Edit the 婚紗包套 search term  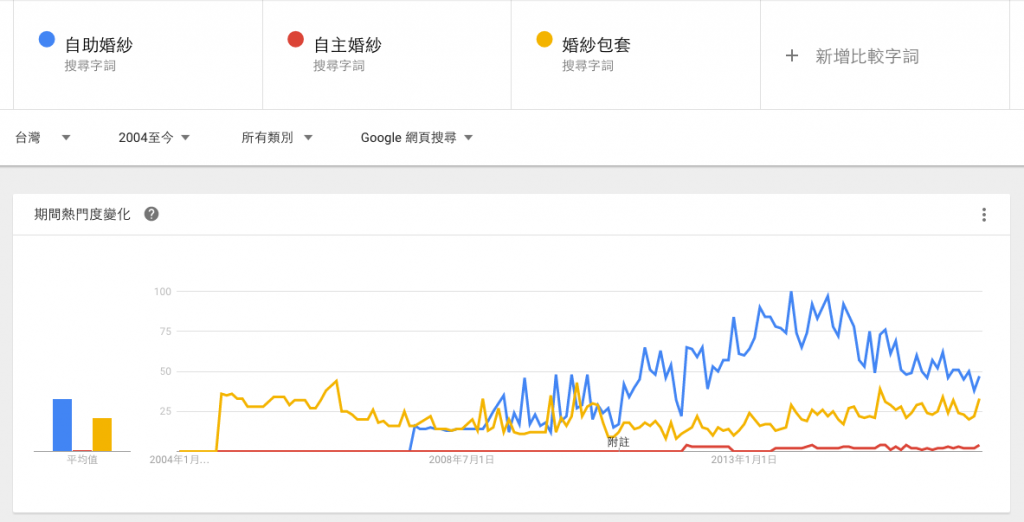596,45
